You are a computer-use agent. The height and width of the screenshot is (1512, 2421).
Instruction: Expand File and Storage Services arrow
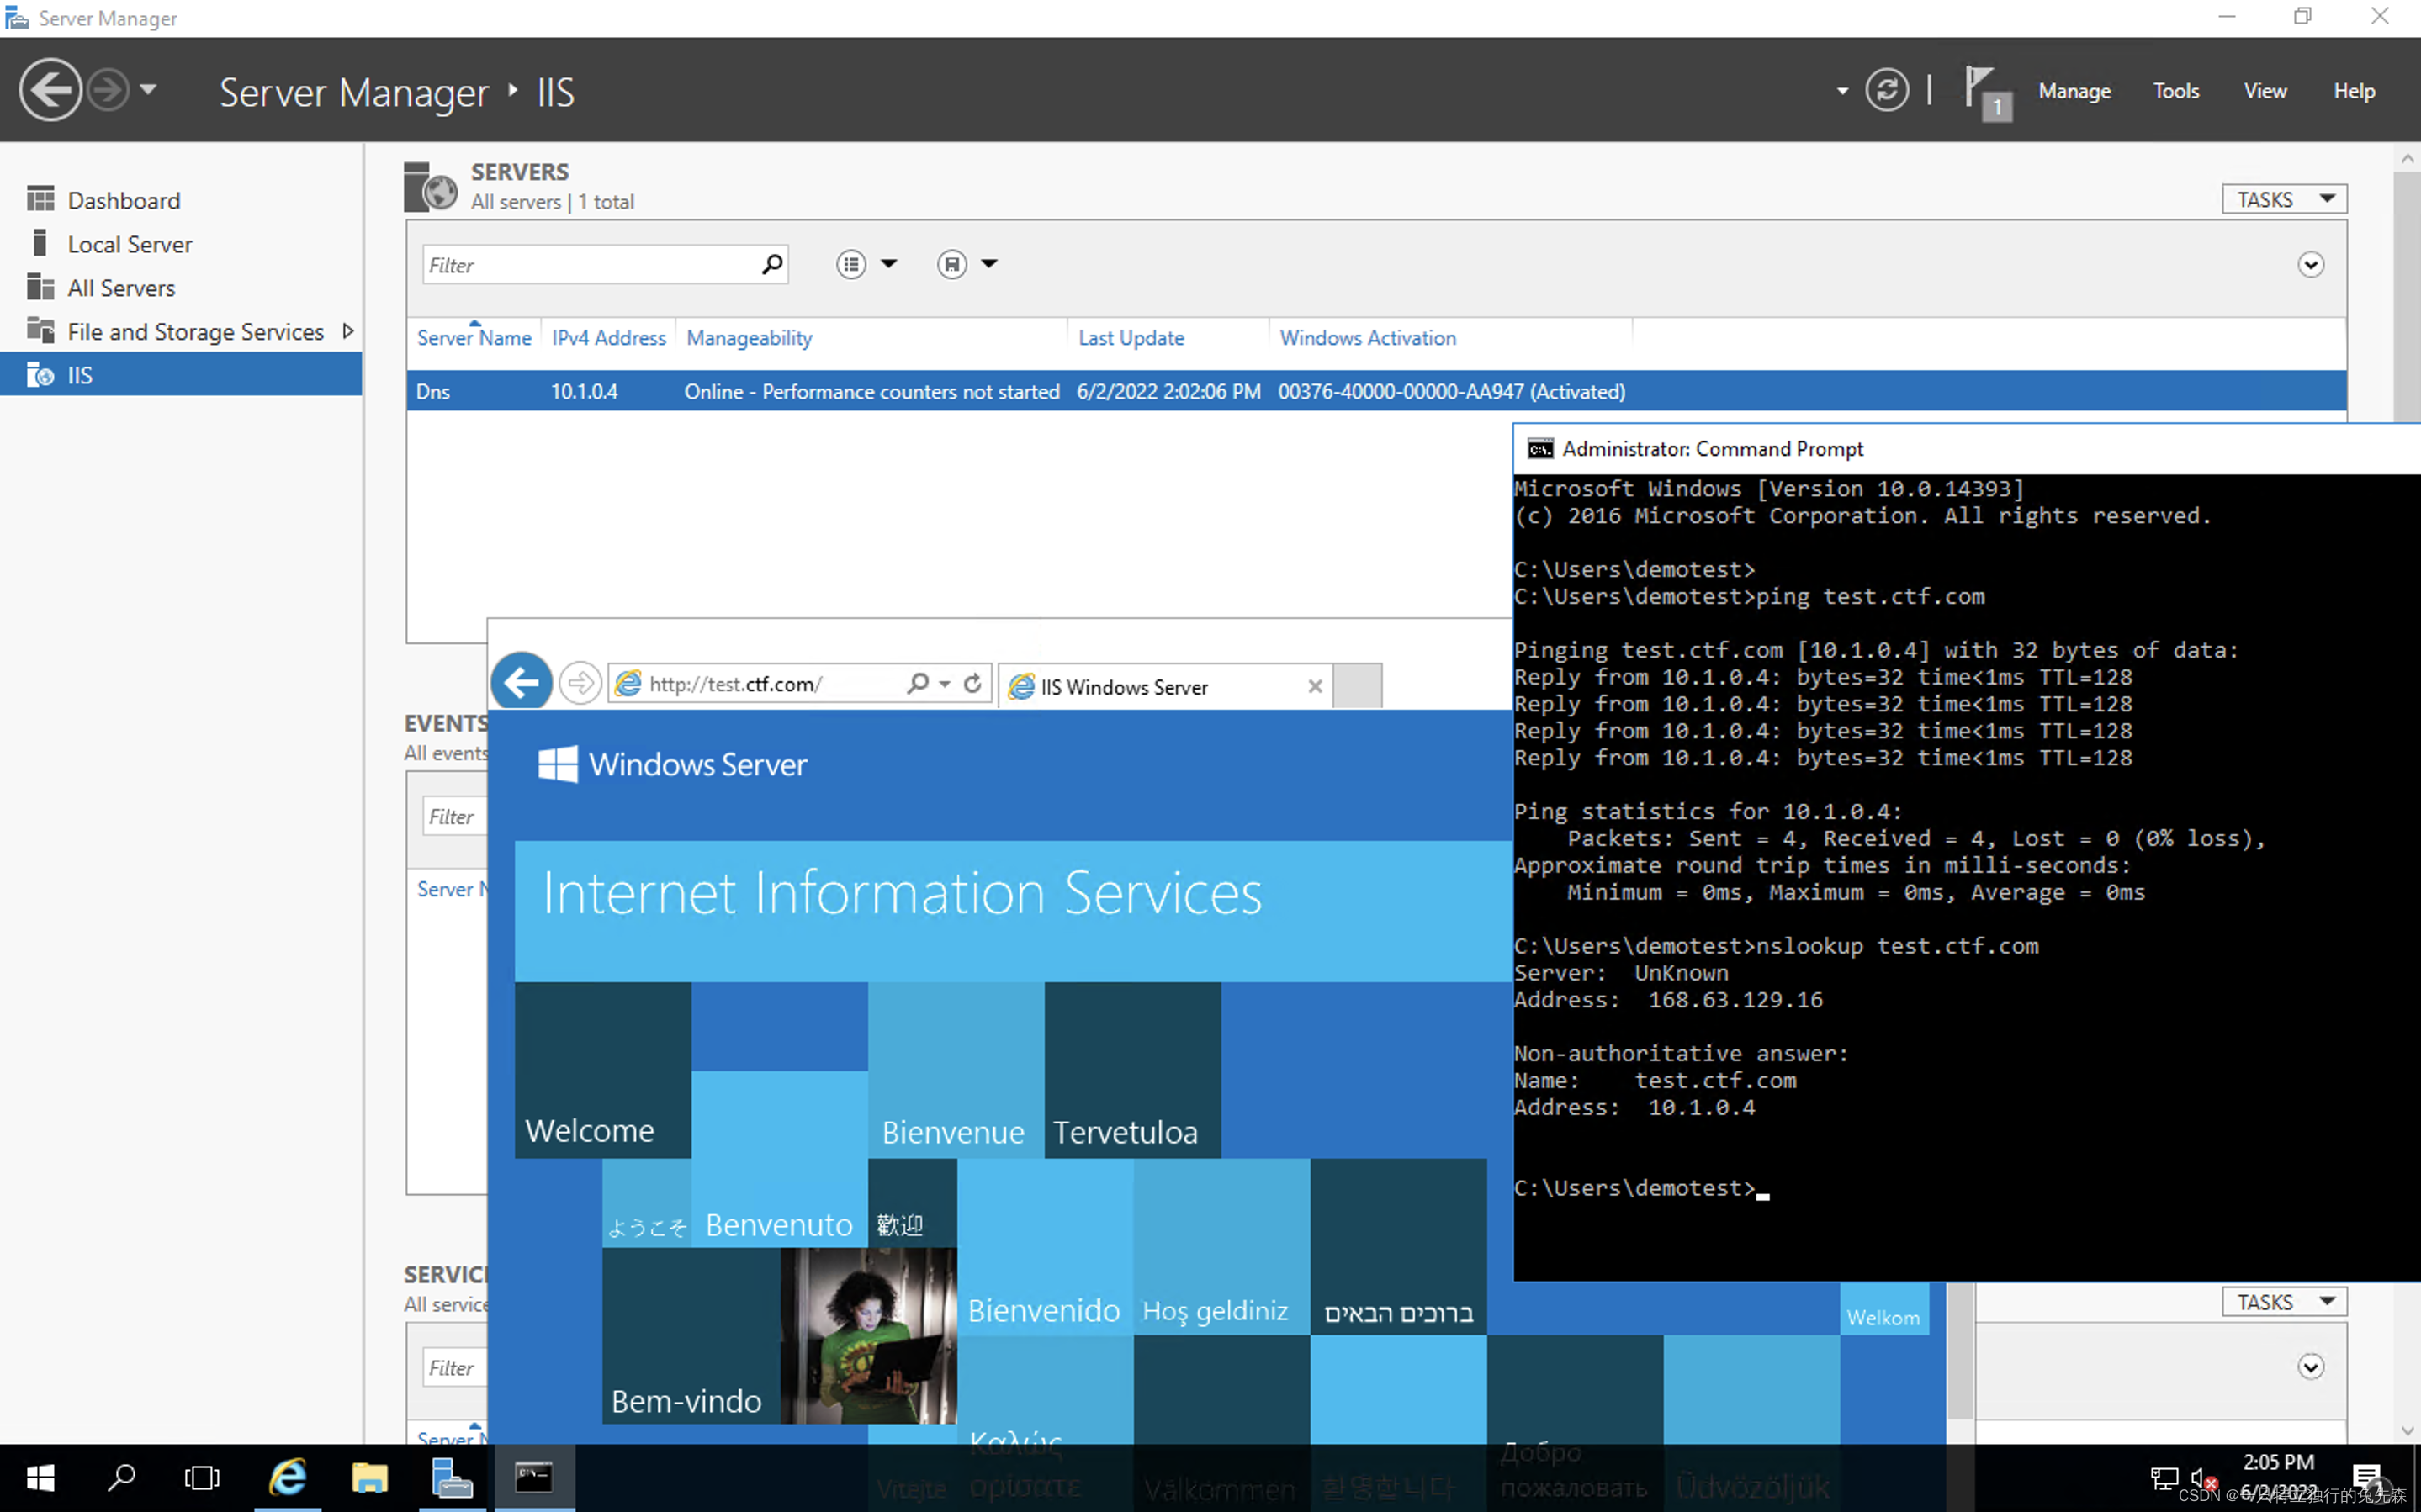[x=348, y=331]
